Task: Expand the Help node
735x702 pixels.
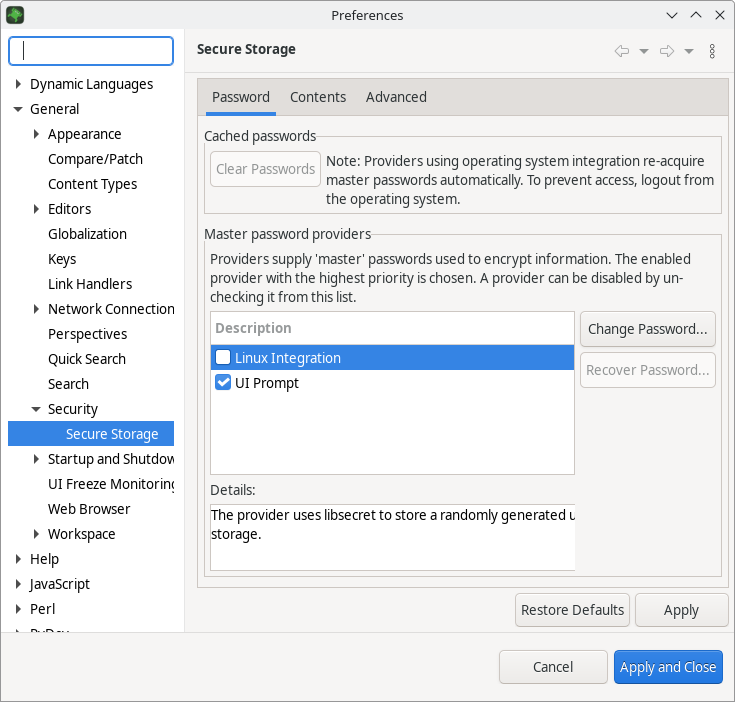Action: click(x=18, y=559)
